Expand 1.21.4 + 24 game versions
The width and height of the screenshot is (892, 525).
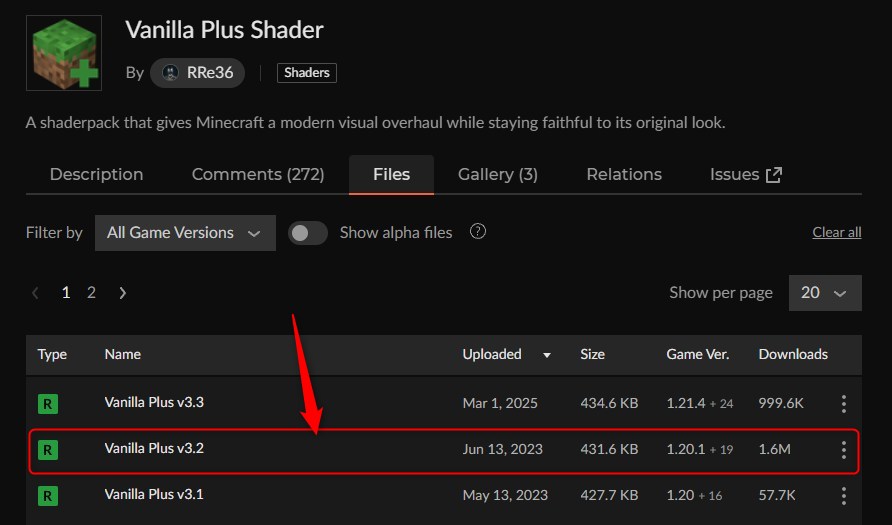[x=700, y=403]
